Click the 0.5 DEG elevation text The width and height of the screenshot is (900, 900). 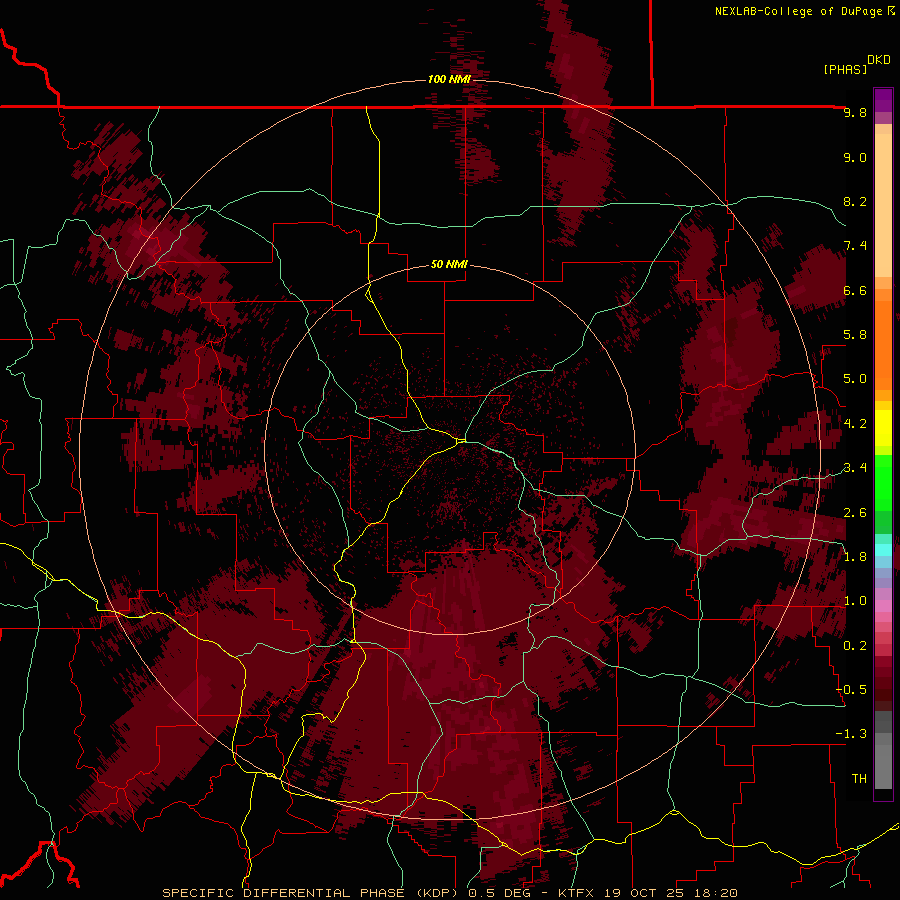(500, 893)
